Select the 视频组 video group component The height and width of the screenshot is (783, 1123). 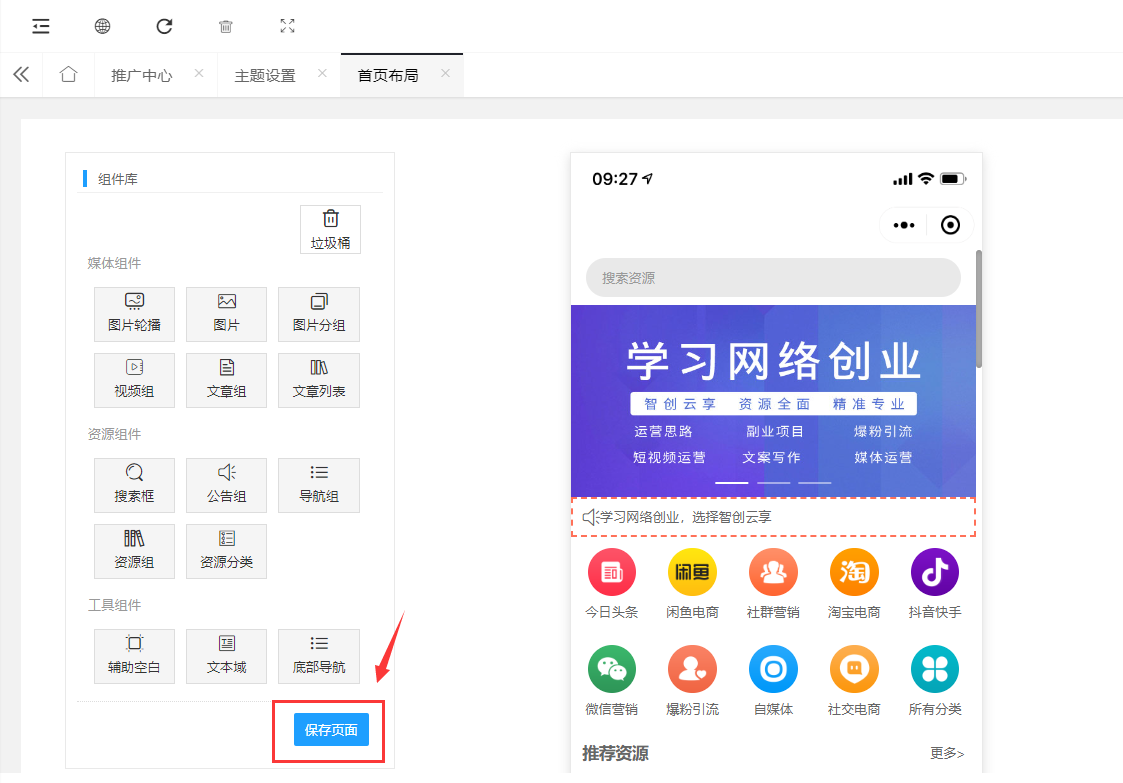(135, 380)
